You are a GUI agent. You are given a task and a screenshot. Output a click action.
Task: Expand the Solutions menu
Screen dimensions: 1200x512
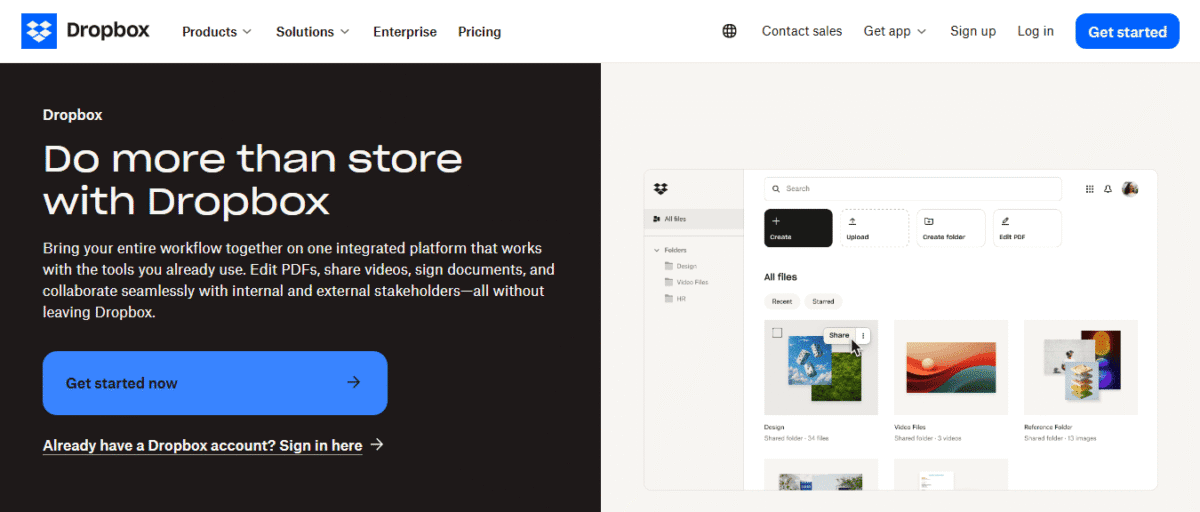[313, 31]
